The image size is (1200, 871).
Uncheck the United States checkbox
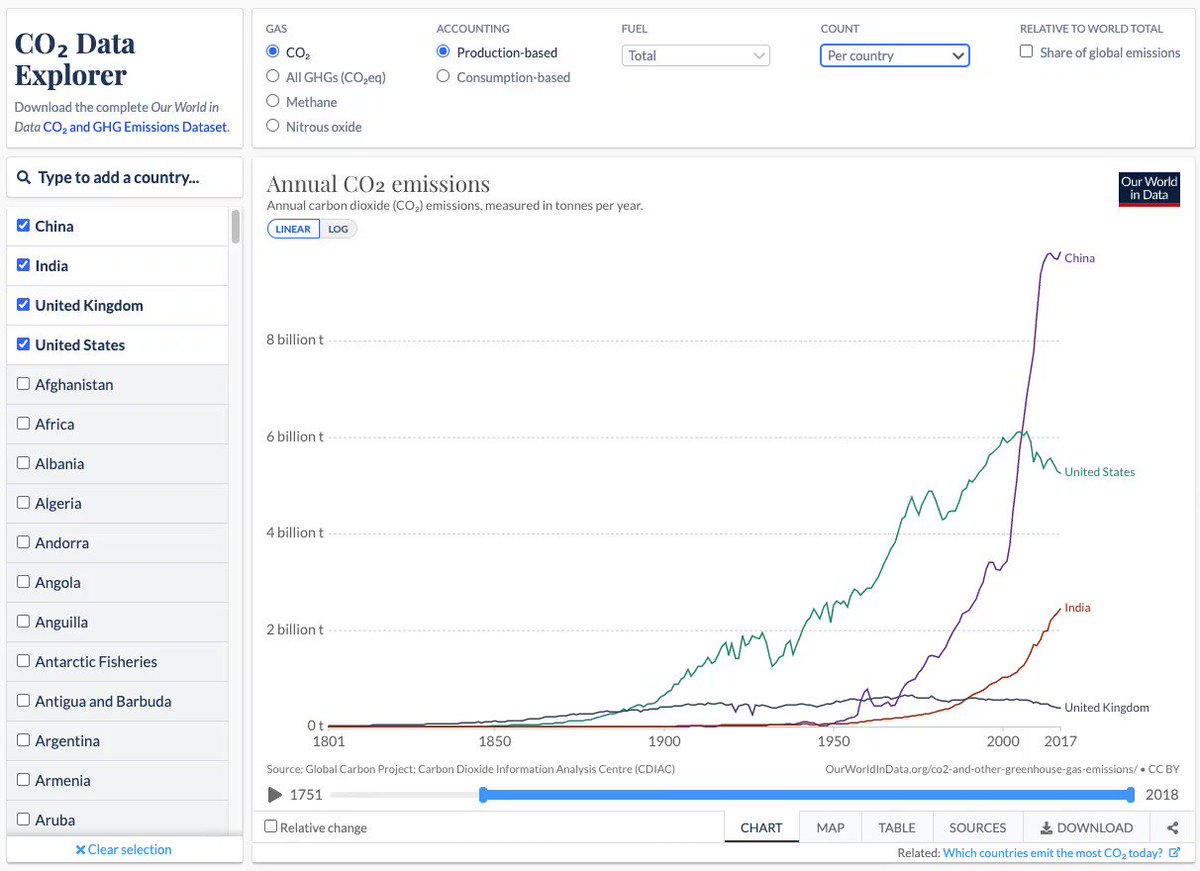tap(24, 344)
